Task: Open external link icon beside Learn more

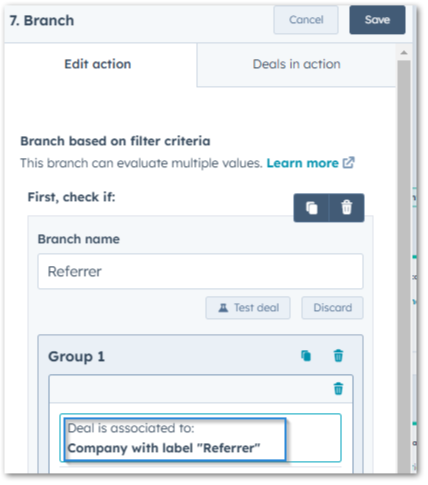Action: click(x=349, y=163)
